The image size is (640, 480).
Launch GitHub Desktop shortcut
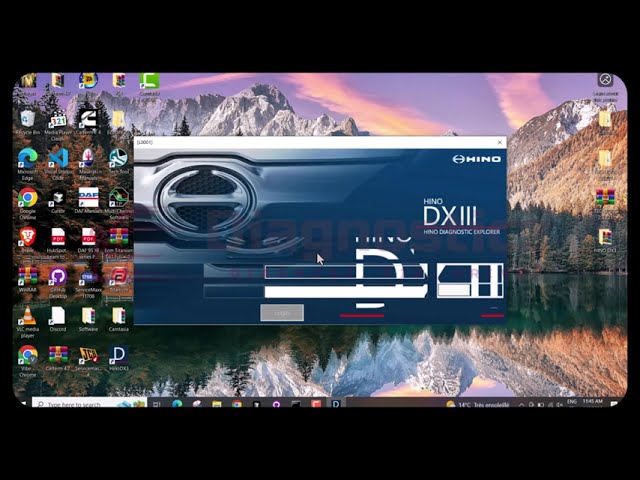tap(58, 282)
